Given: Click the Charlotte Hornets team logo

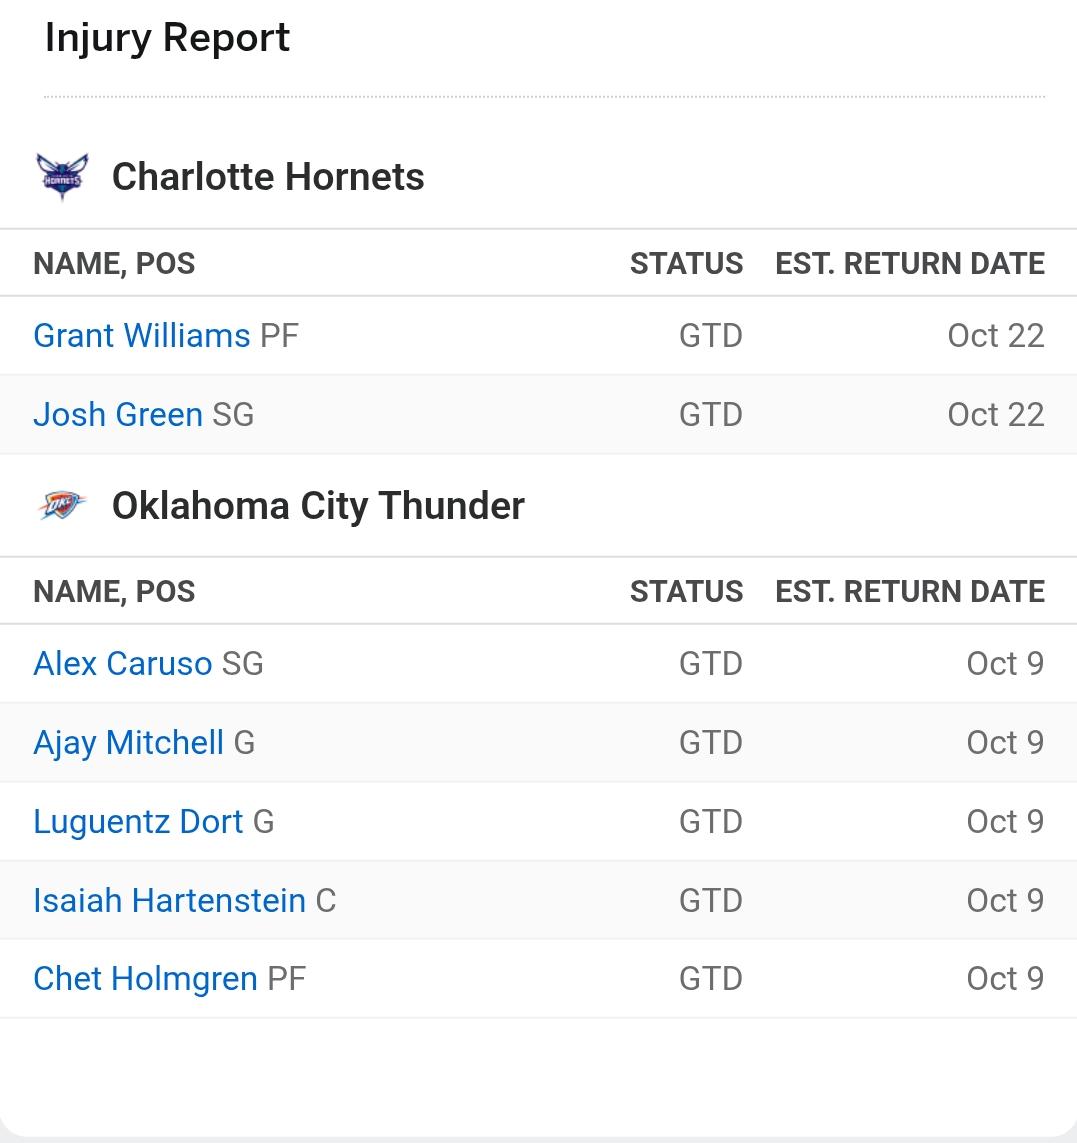Looking at the screenshot, I should (62, 177).
